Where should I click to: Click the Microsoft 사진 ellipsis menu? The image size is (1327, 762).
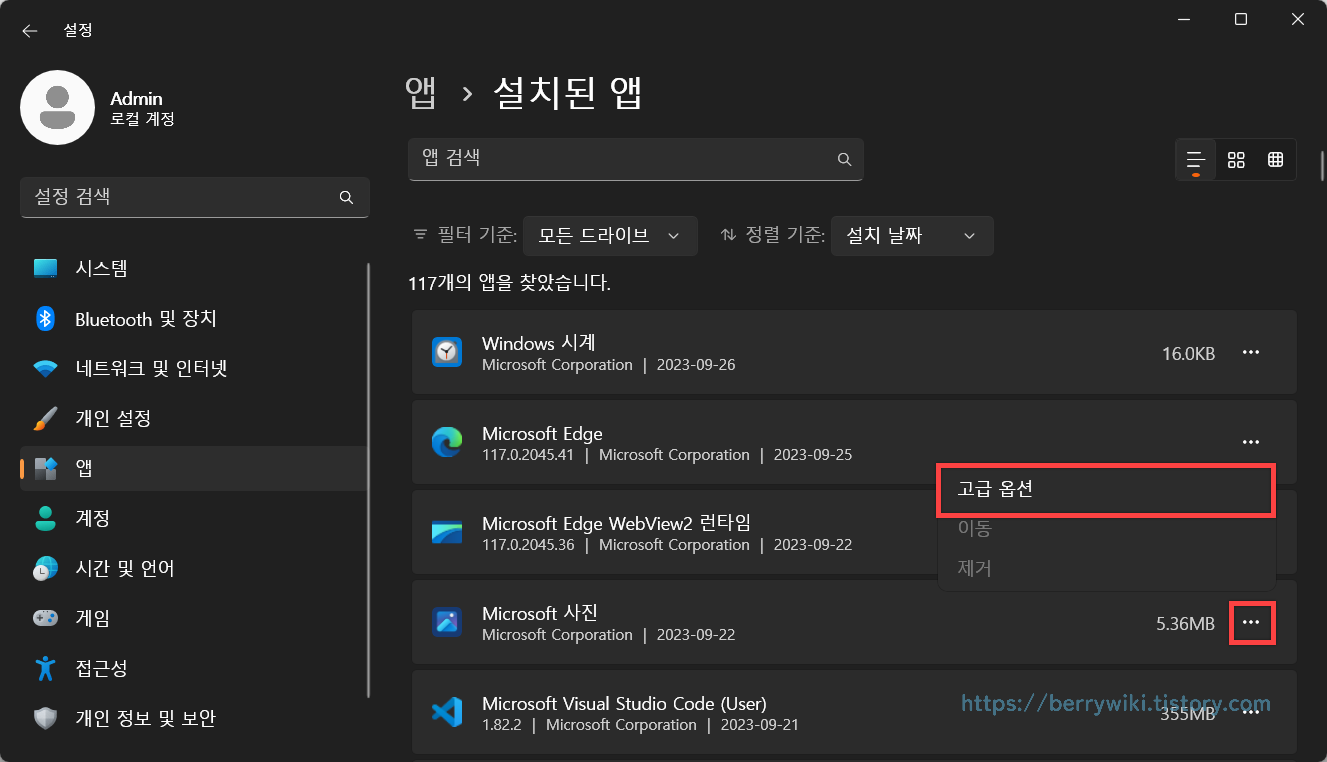click(x=1251, y=622)
